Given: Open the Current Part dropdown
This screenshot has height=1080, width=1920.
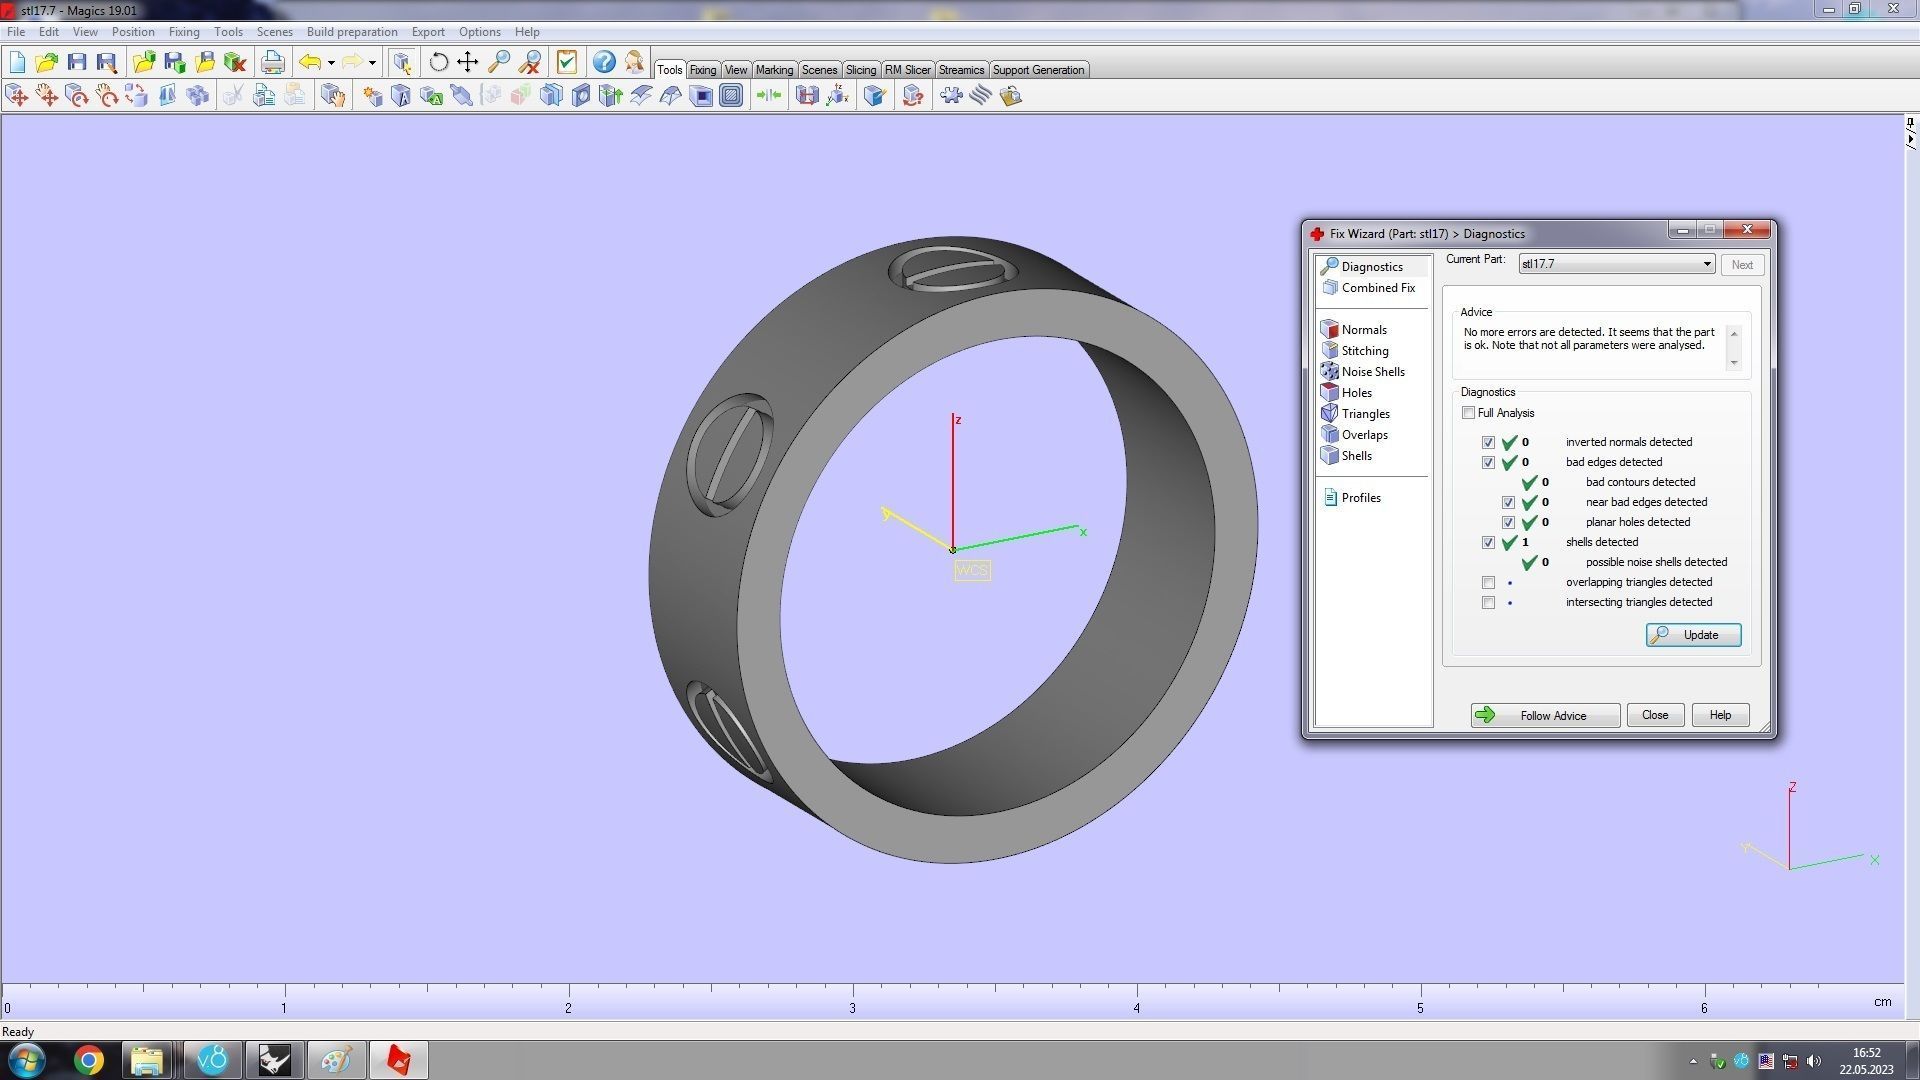Looking at the screenshot, I should [1707, 263].
